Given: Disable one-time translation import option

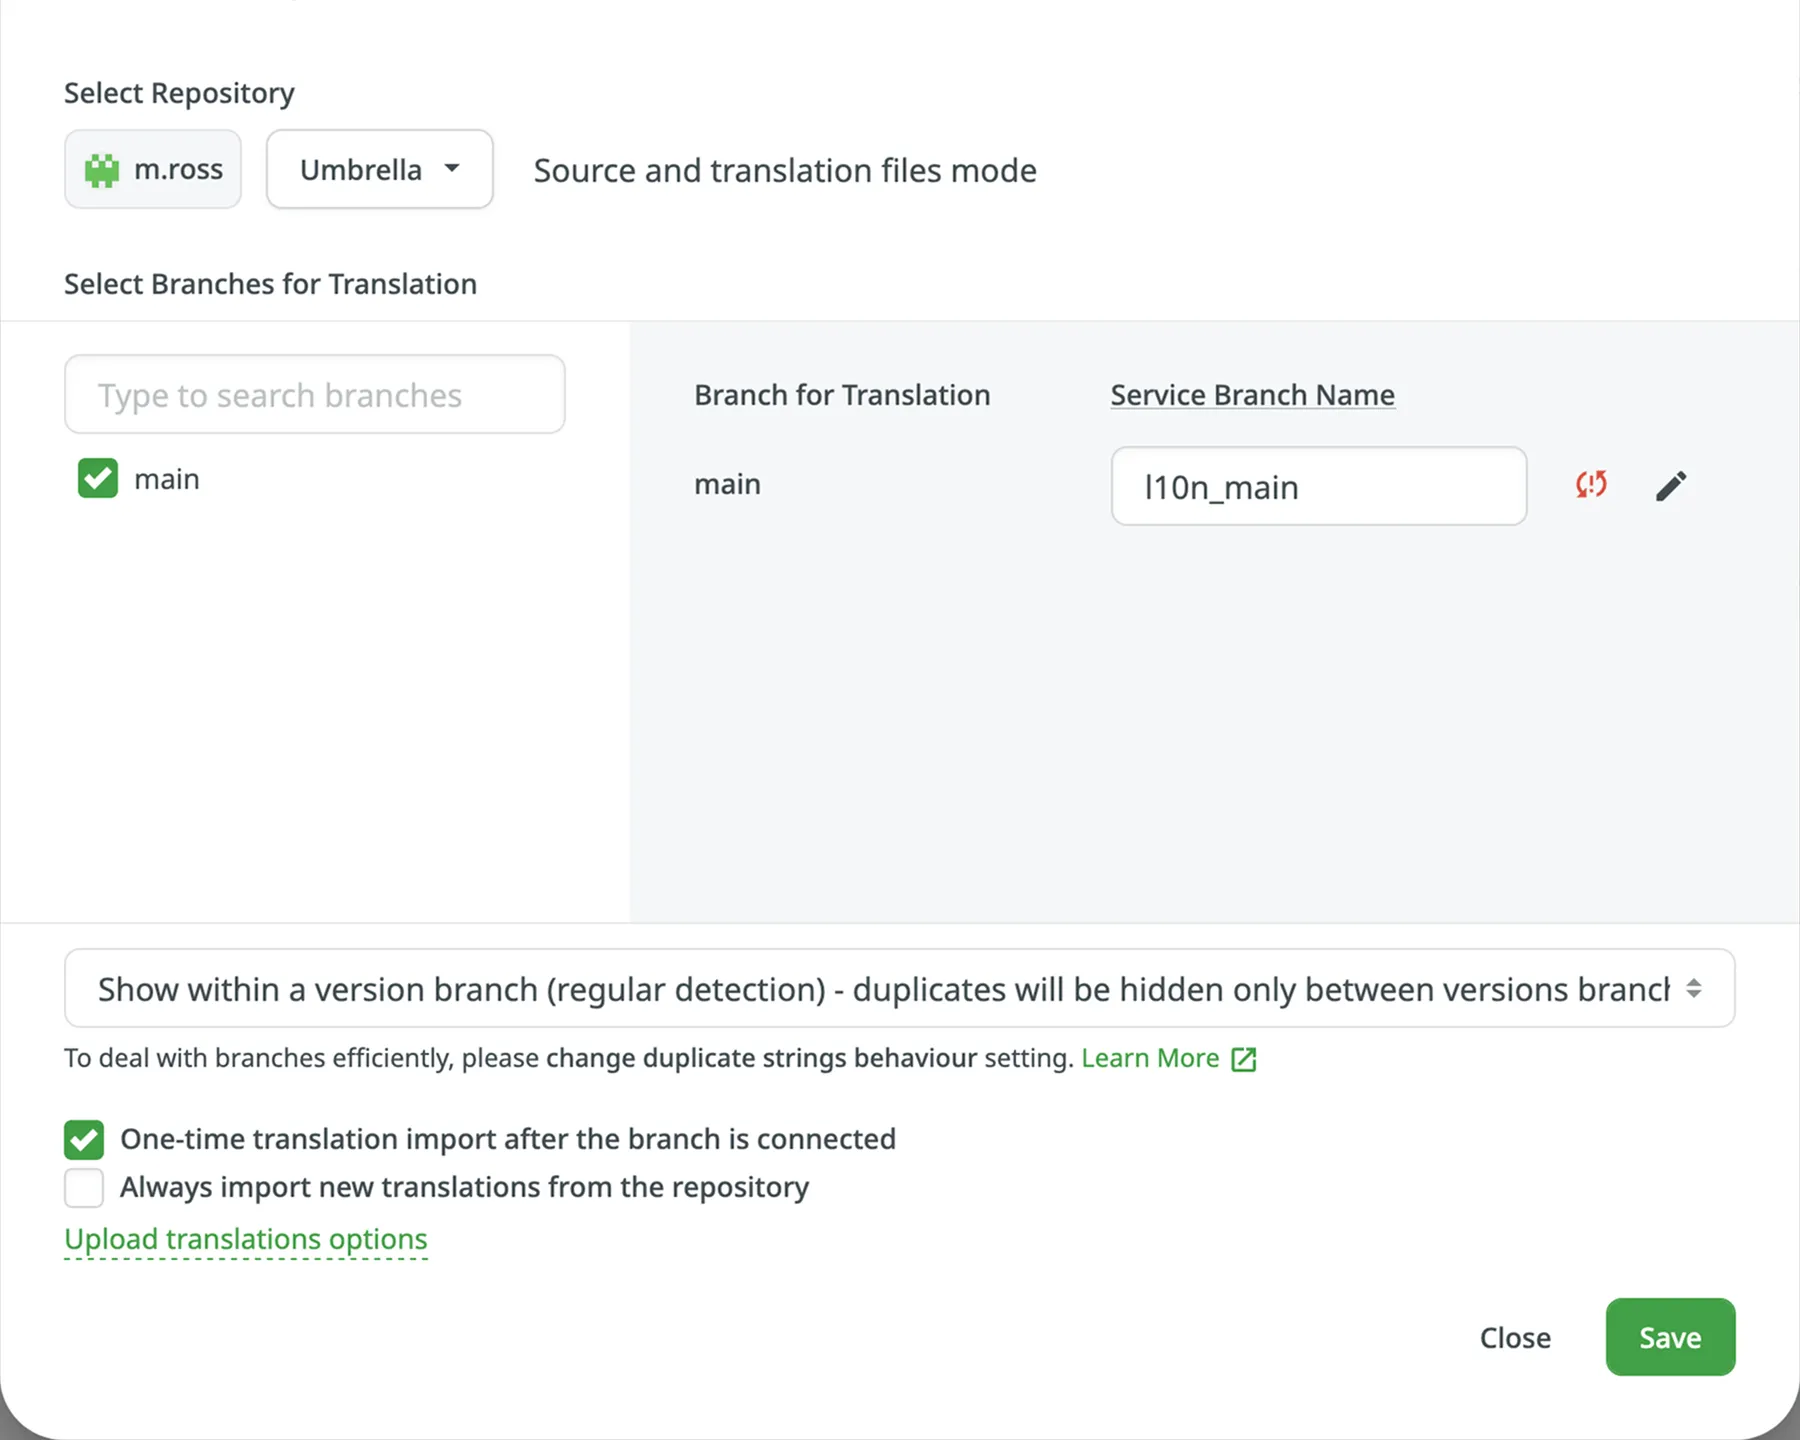Looking at the screenshot, I should coord(84,1139).
